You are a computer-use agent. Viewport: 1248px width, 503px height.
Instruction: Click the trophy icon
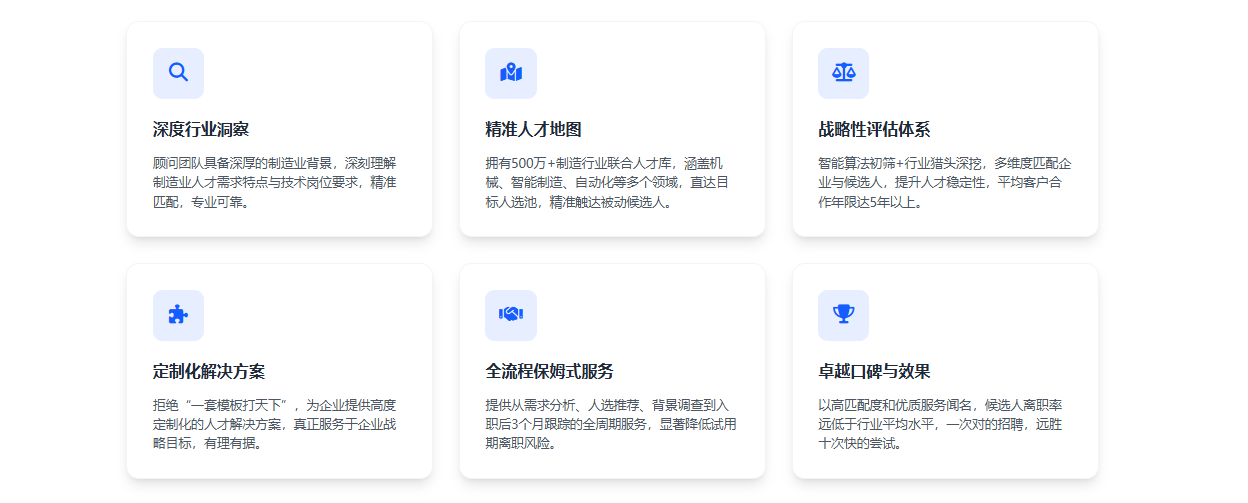pos(843,315)
